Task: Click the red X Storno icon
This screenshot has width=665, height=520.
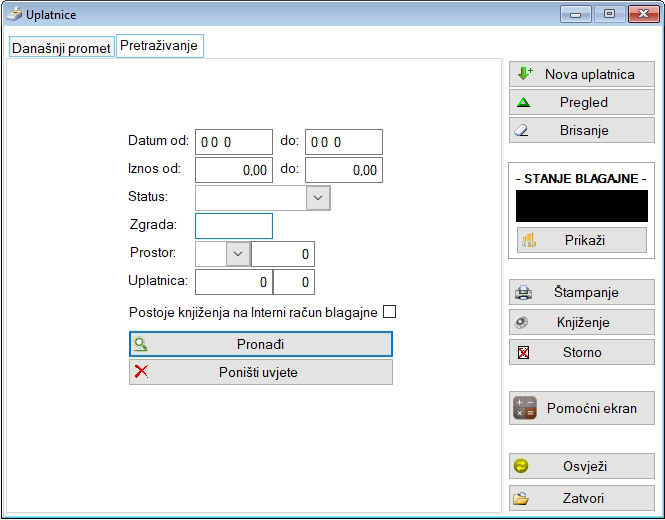Action: coord(523,352)
